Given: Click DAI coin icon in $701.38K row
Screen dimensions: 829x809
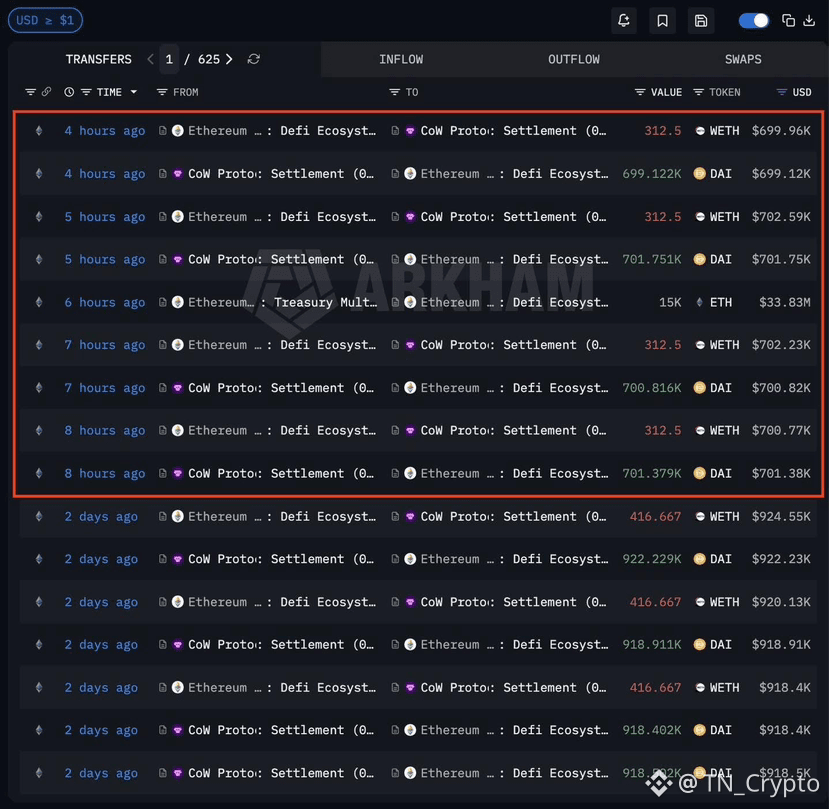Looking at the screenshot, I should 699,473.
